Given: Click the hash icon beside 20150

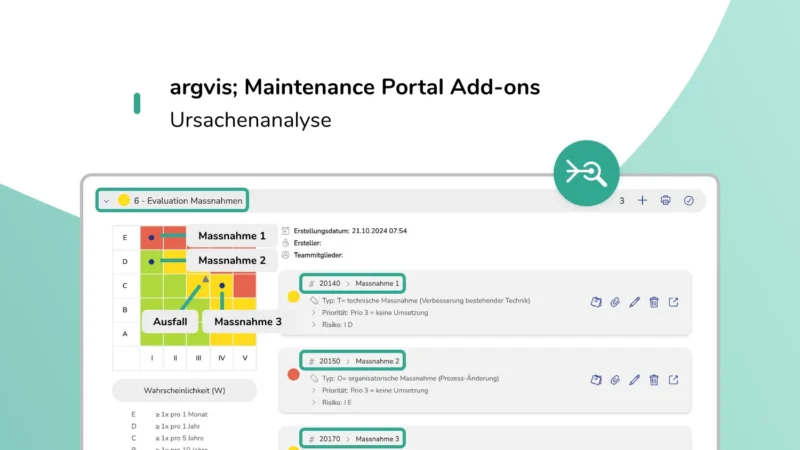Looking at the screenshot, I should click(311, 361).
